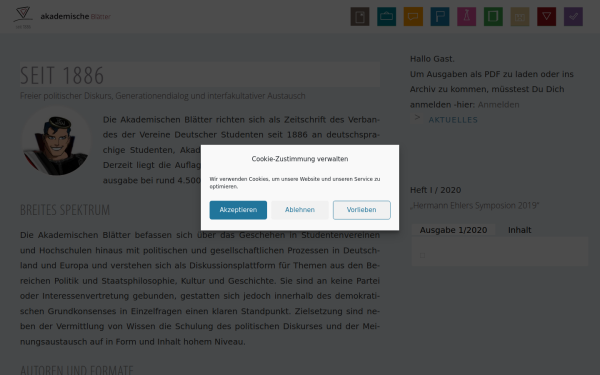Click the SEIT 1886 heading
The width and height of the screenshot is (600, 375).
click(62, 75)
